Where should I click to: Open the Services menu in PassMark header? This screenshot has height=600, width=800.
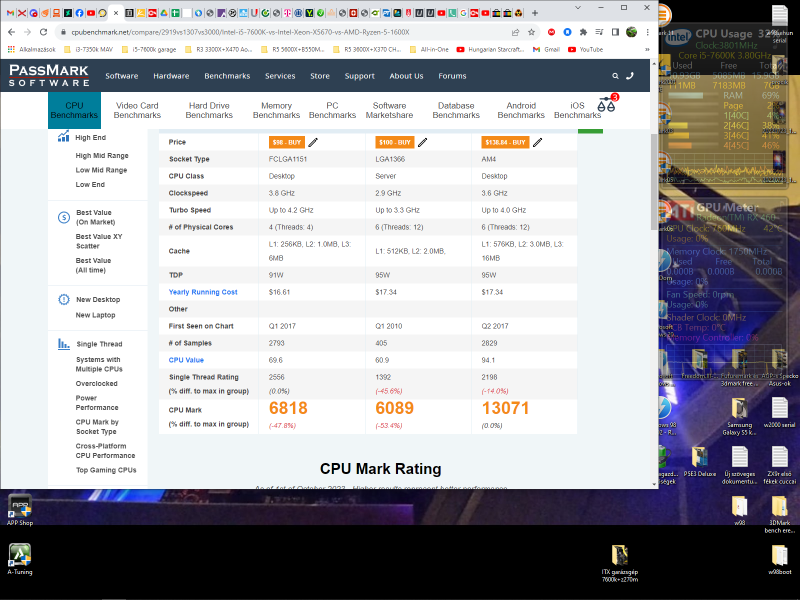280,76
